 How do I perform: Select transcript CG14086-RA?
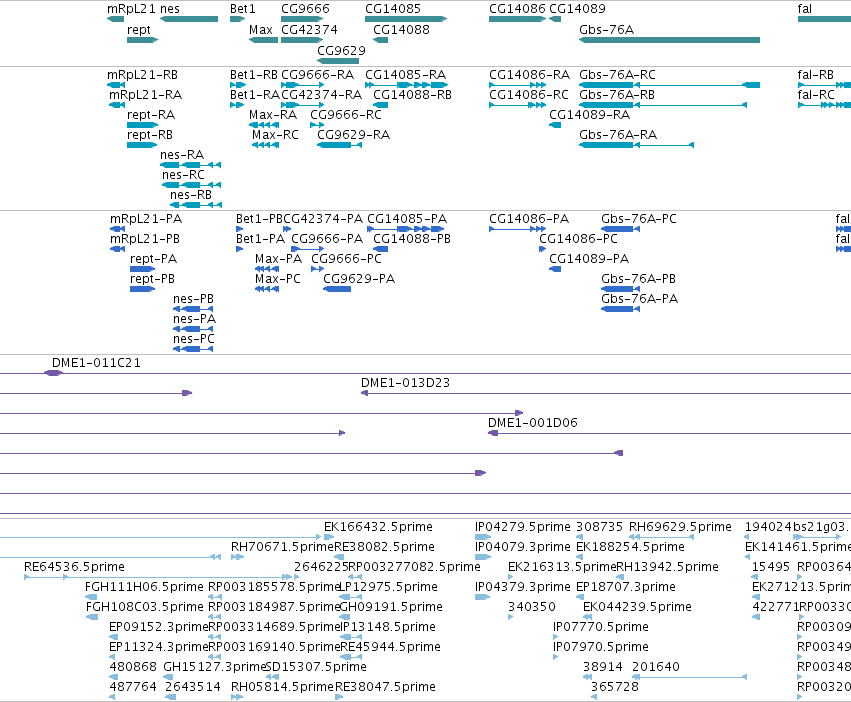(x=529, y=75)
